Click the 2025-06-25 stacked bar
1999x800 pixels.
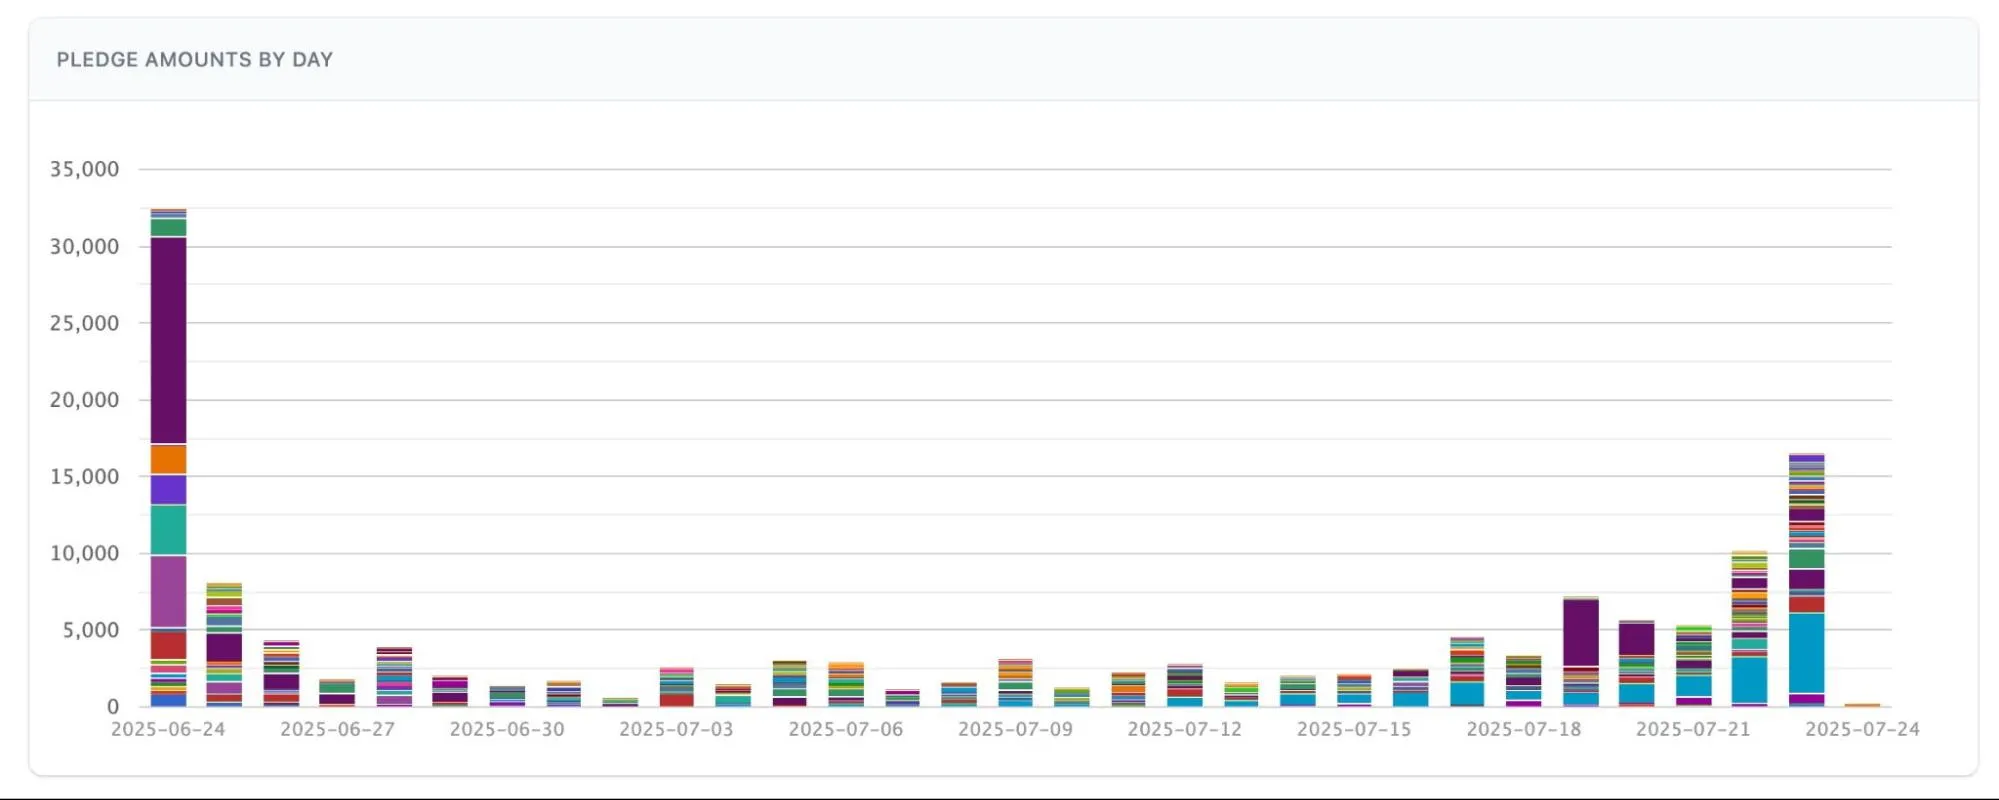pyautogui.click(x=224, y=645)
